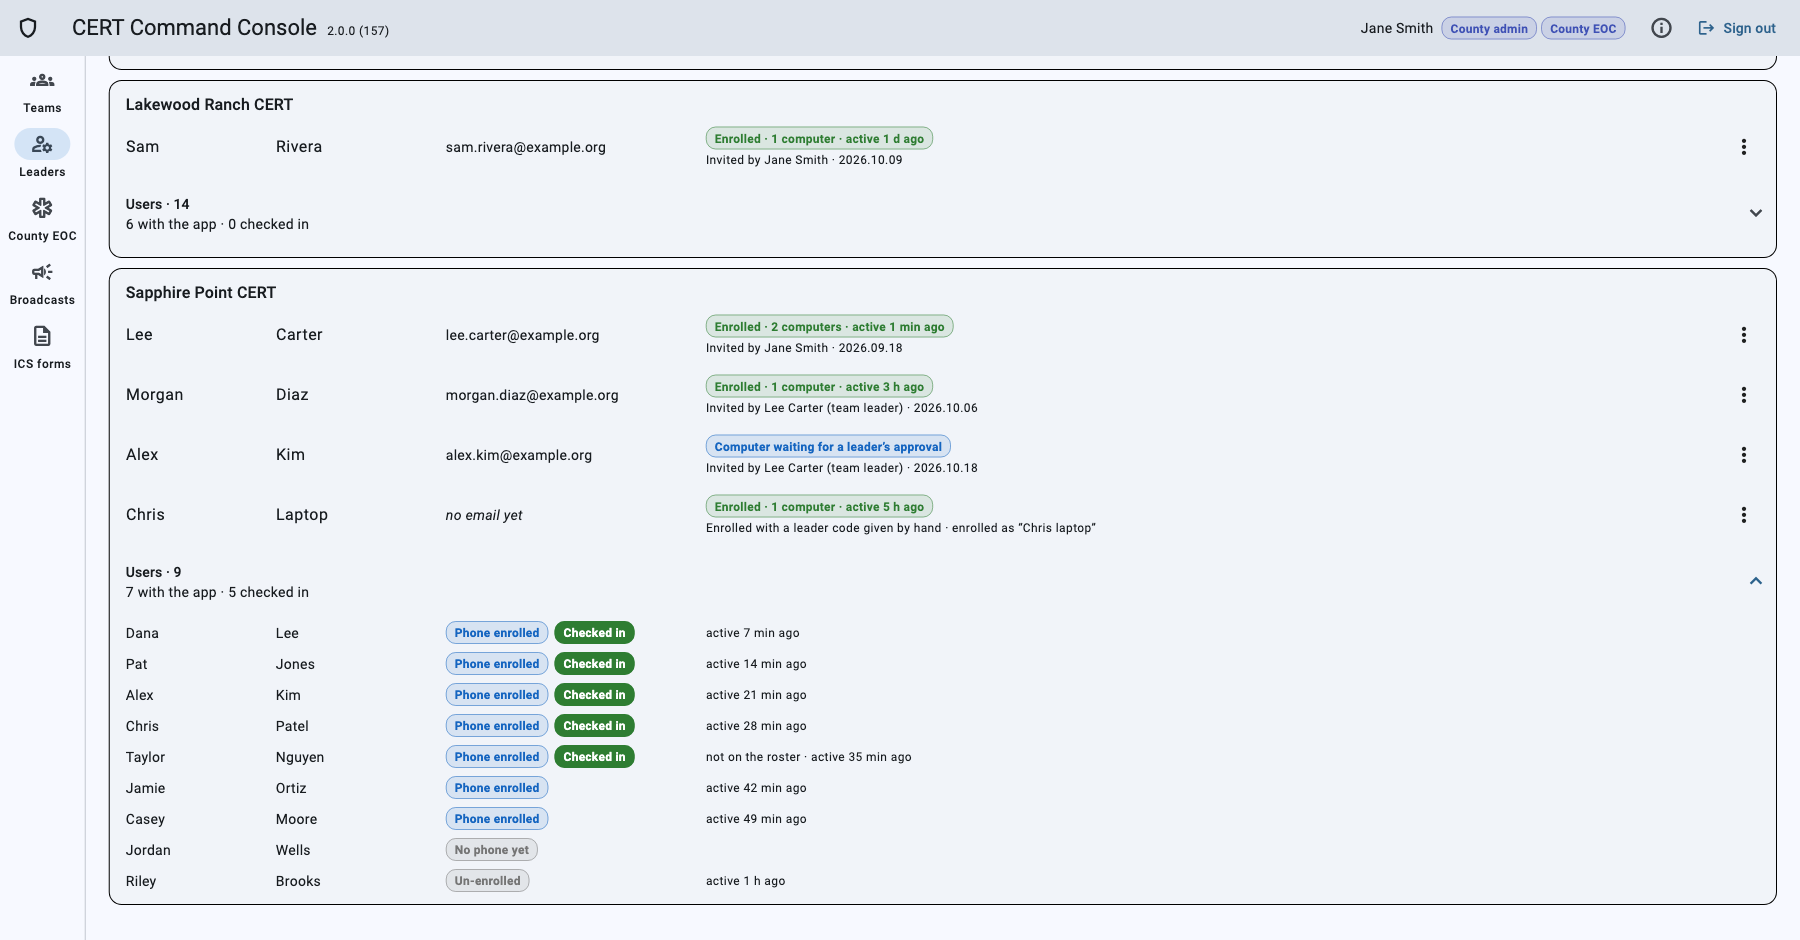Screen dimensions: 1800x940
Task: Open more options for Morgan Diaz
Action: tap(1744, 395)
